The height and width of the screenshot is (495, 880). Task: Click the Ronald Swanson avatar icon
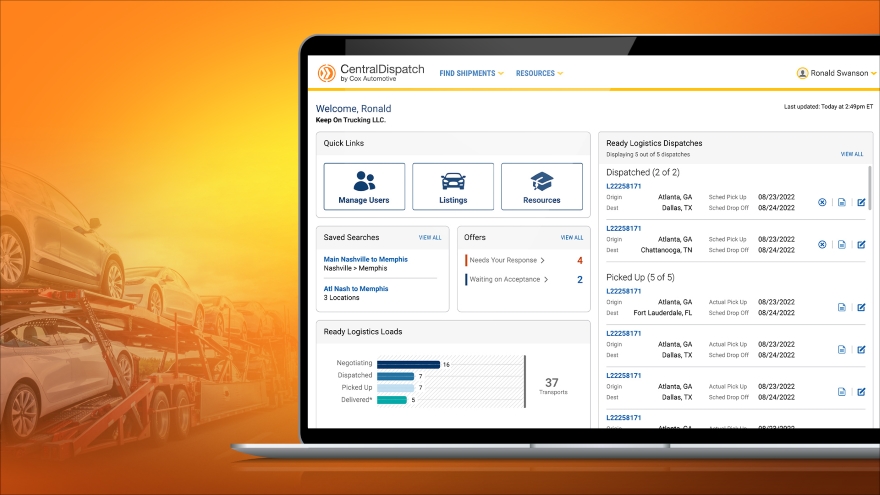[x=802, y=73]
